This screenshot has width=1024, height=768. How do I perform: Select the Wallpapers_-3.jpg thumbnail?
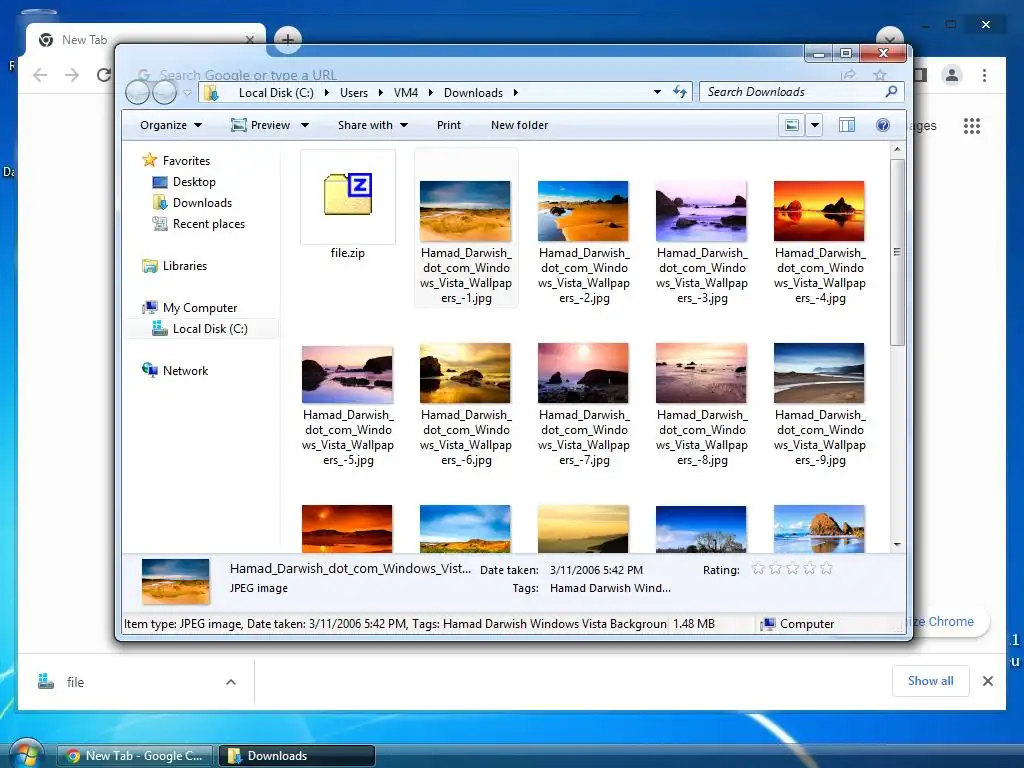[701, 211]
